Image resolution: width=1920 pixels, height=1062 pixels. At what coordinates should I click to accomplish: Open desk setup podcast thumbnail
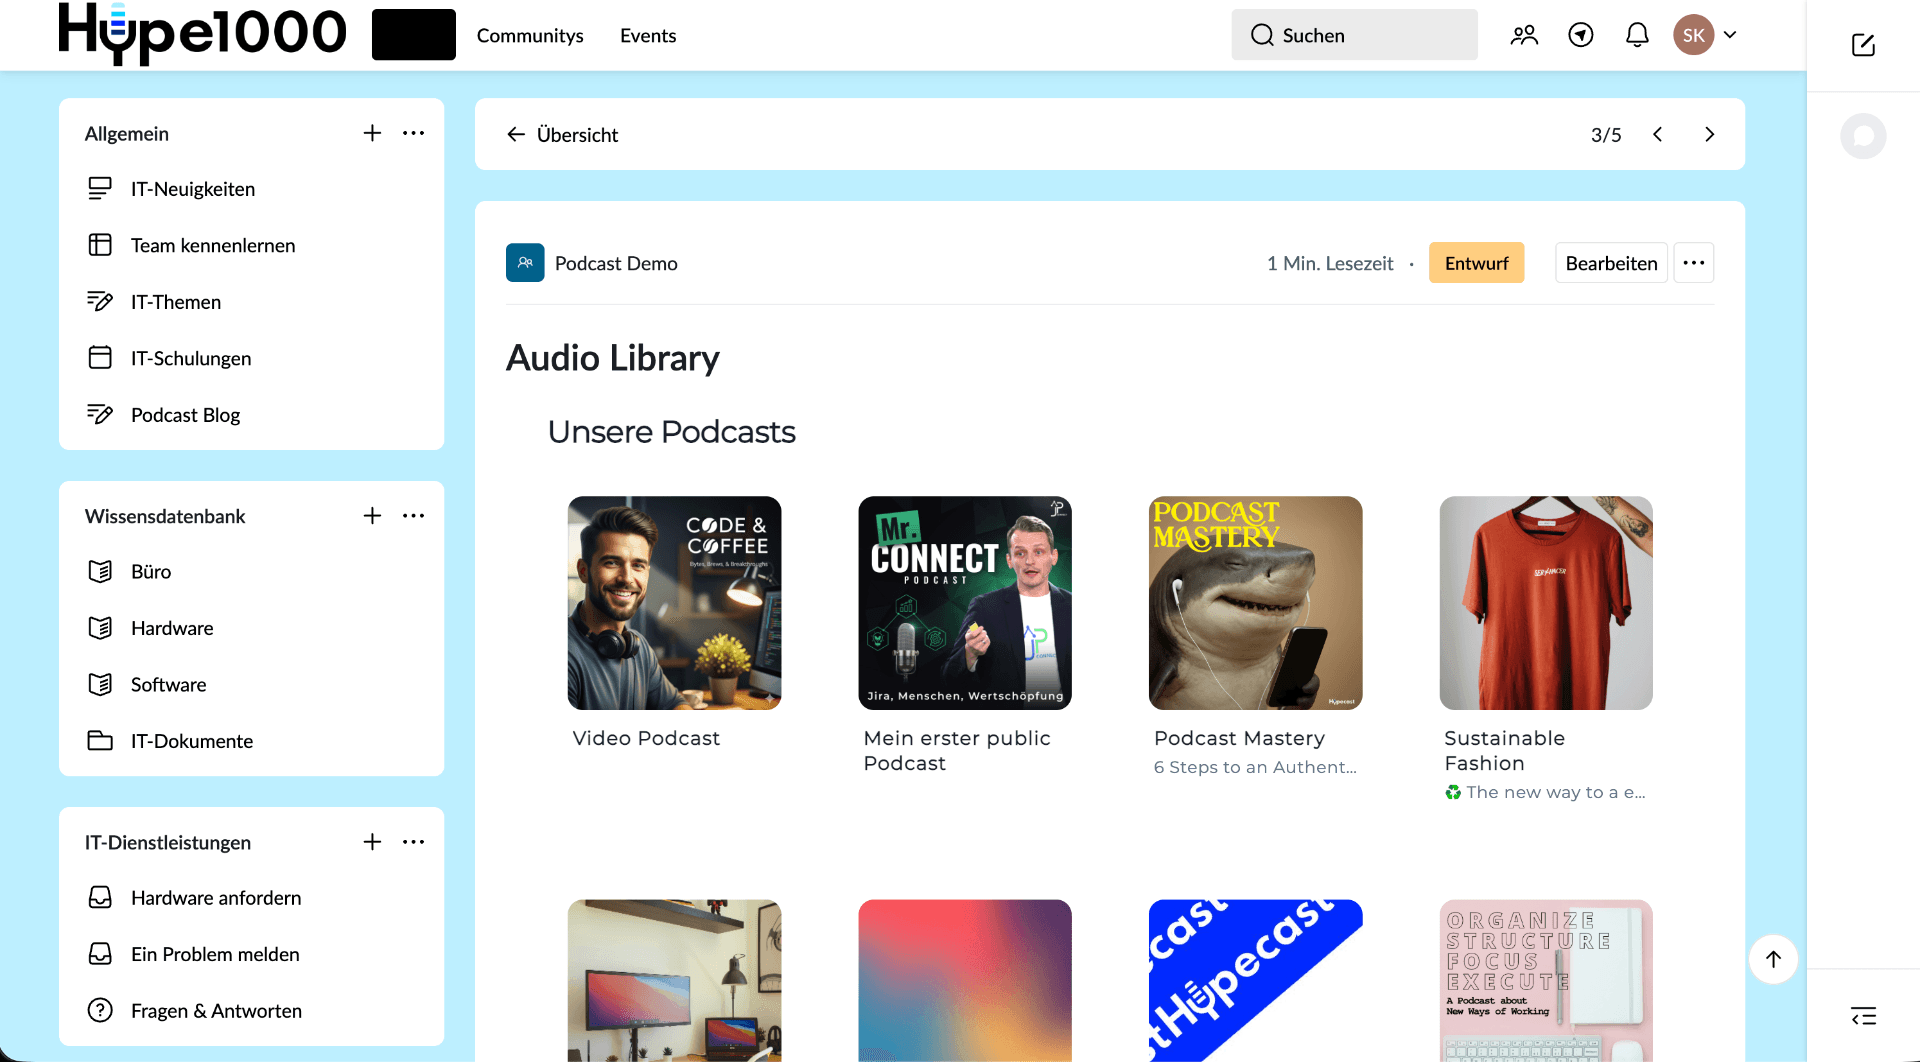click(674, 980)
